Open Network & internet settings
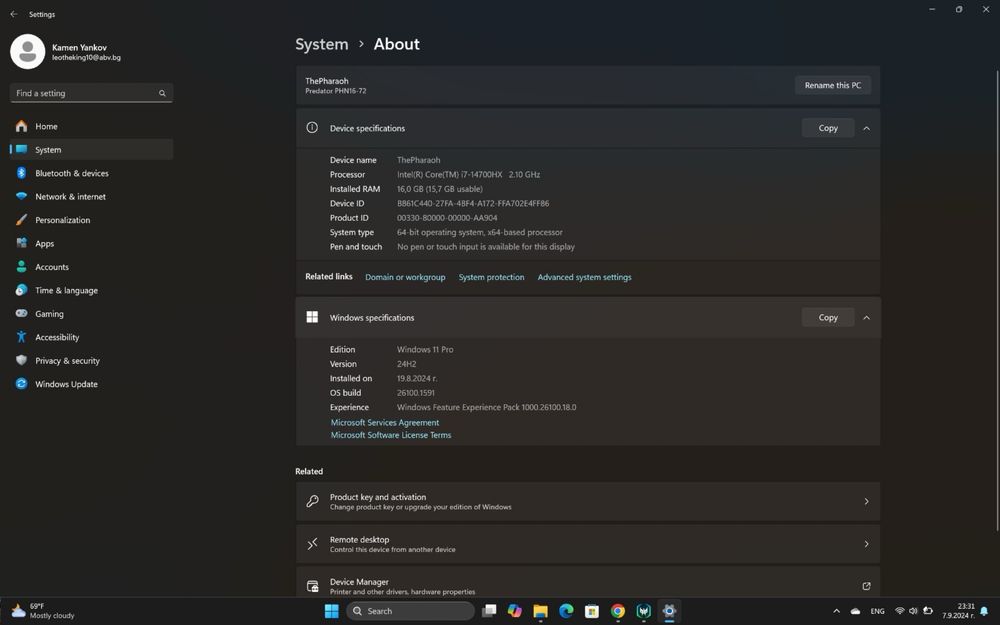Image resolution: width=1000 pixels, height=625 pixels. pos(91,196)
